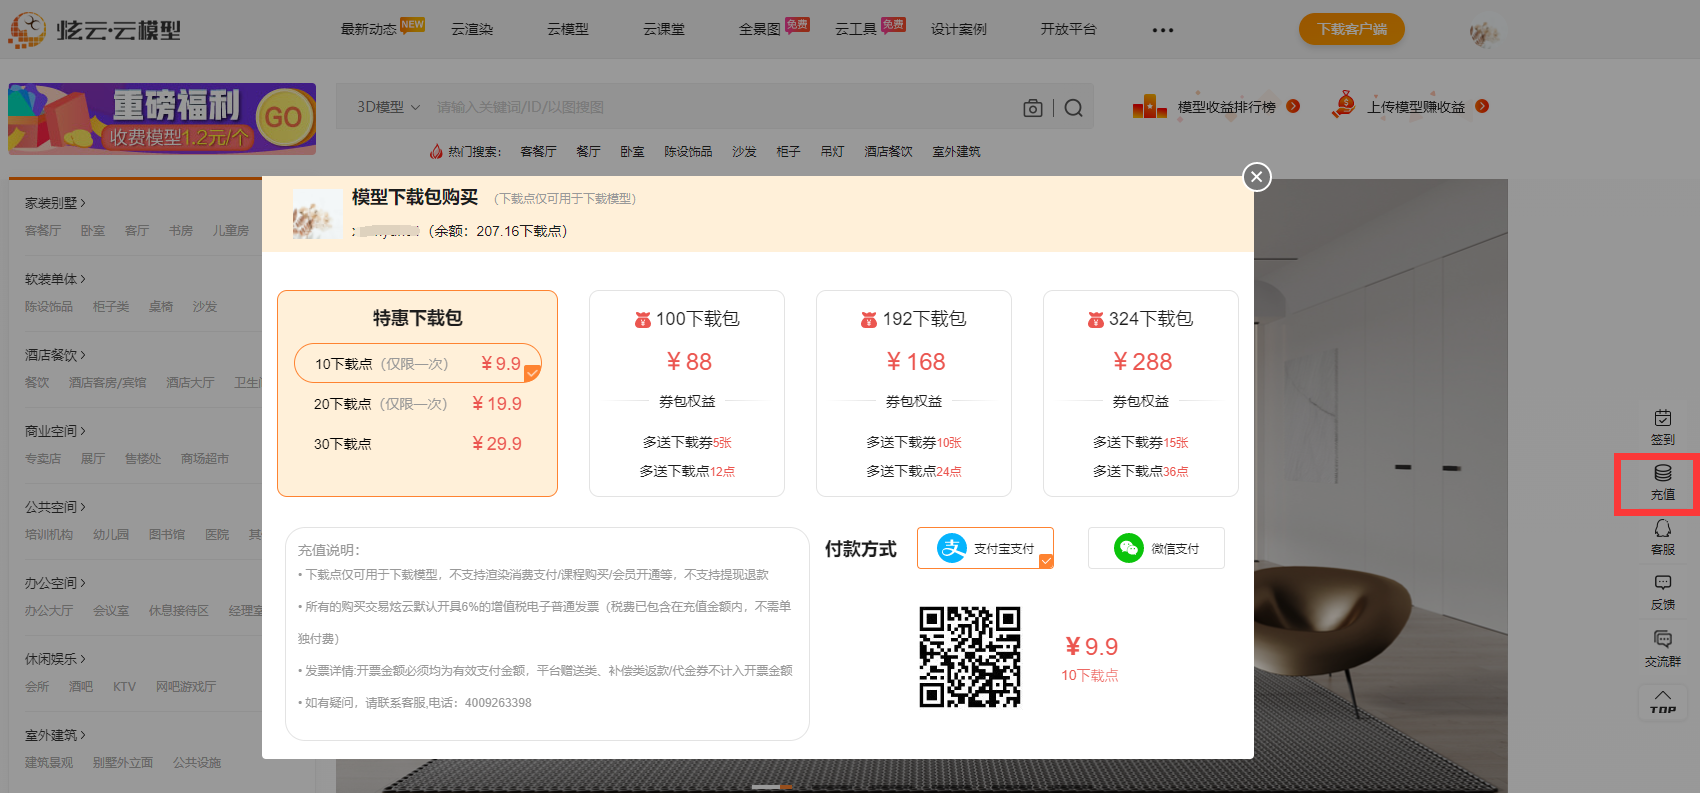Open the 云渲染 navigation tab
Viewport: 1700px width, 793px height.
pyautogui.click(x=472, y=30)
